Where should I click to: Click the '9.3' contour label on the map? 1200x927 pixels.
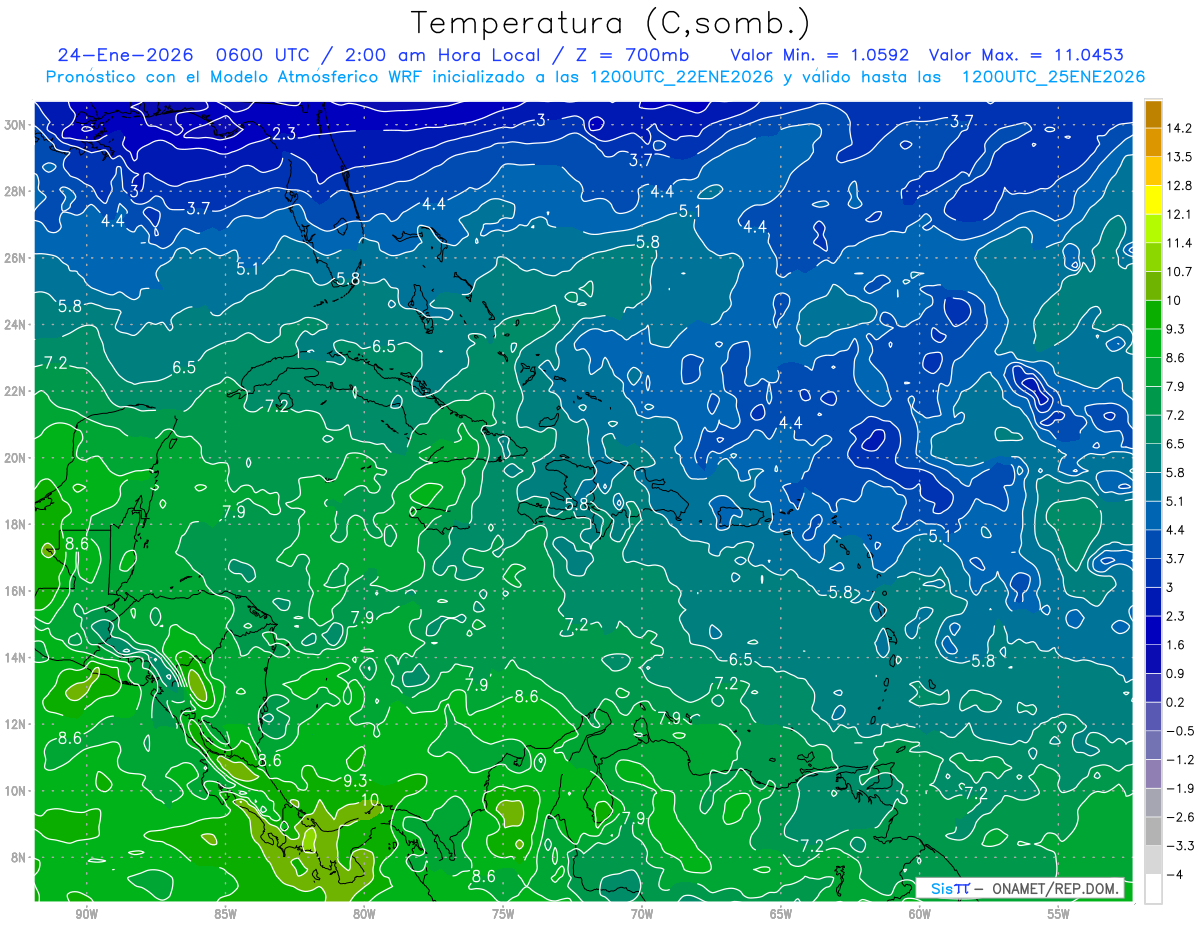pyautogui.click(x=355, y=780)
